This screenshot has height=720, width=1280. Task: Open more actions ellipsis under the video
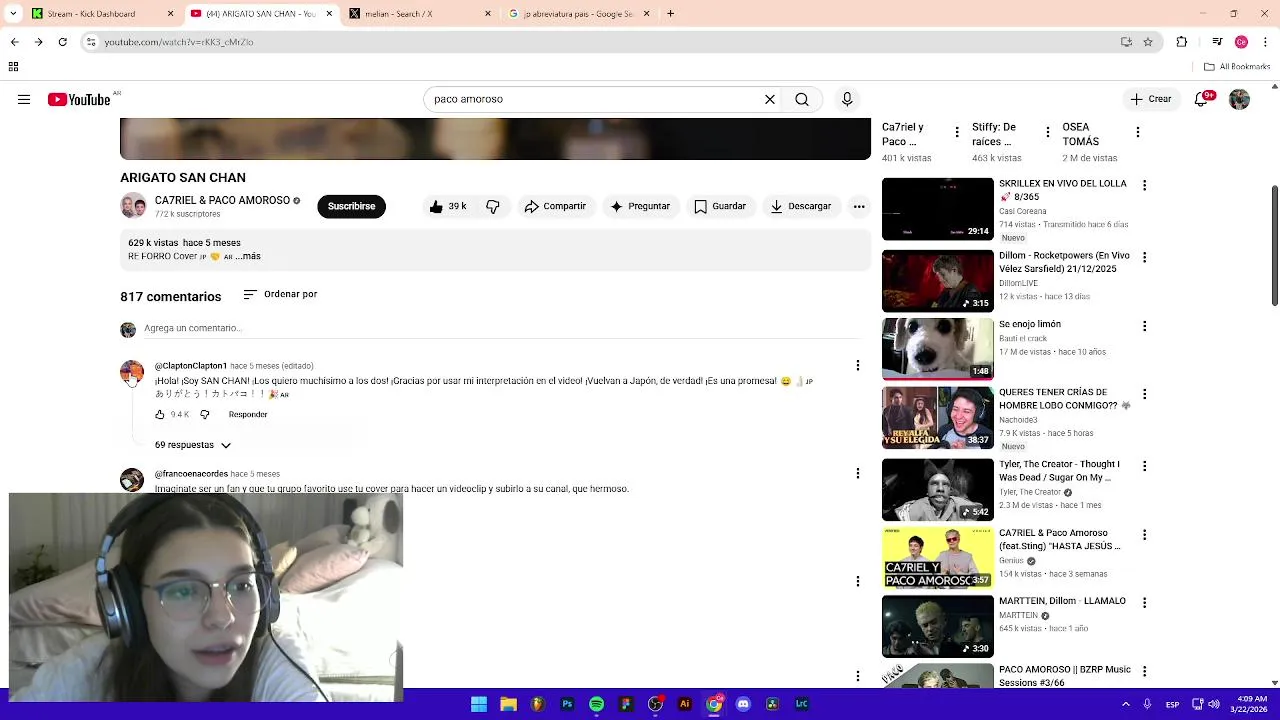pos(859,206)
